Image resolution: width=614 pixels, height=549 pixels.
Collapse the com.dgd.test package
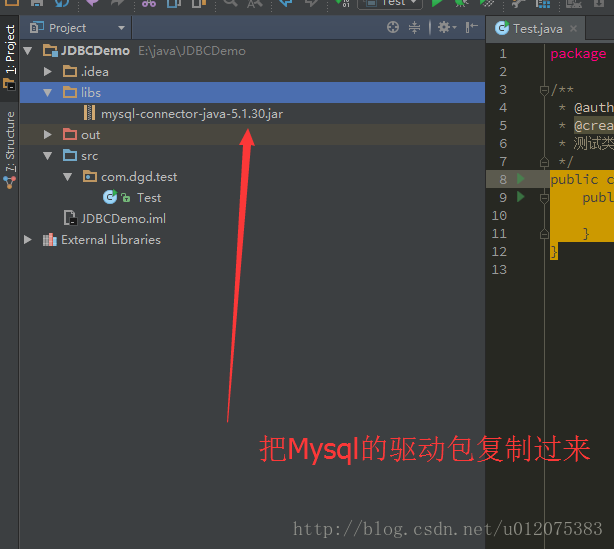(x=67, y=177)
